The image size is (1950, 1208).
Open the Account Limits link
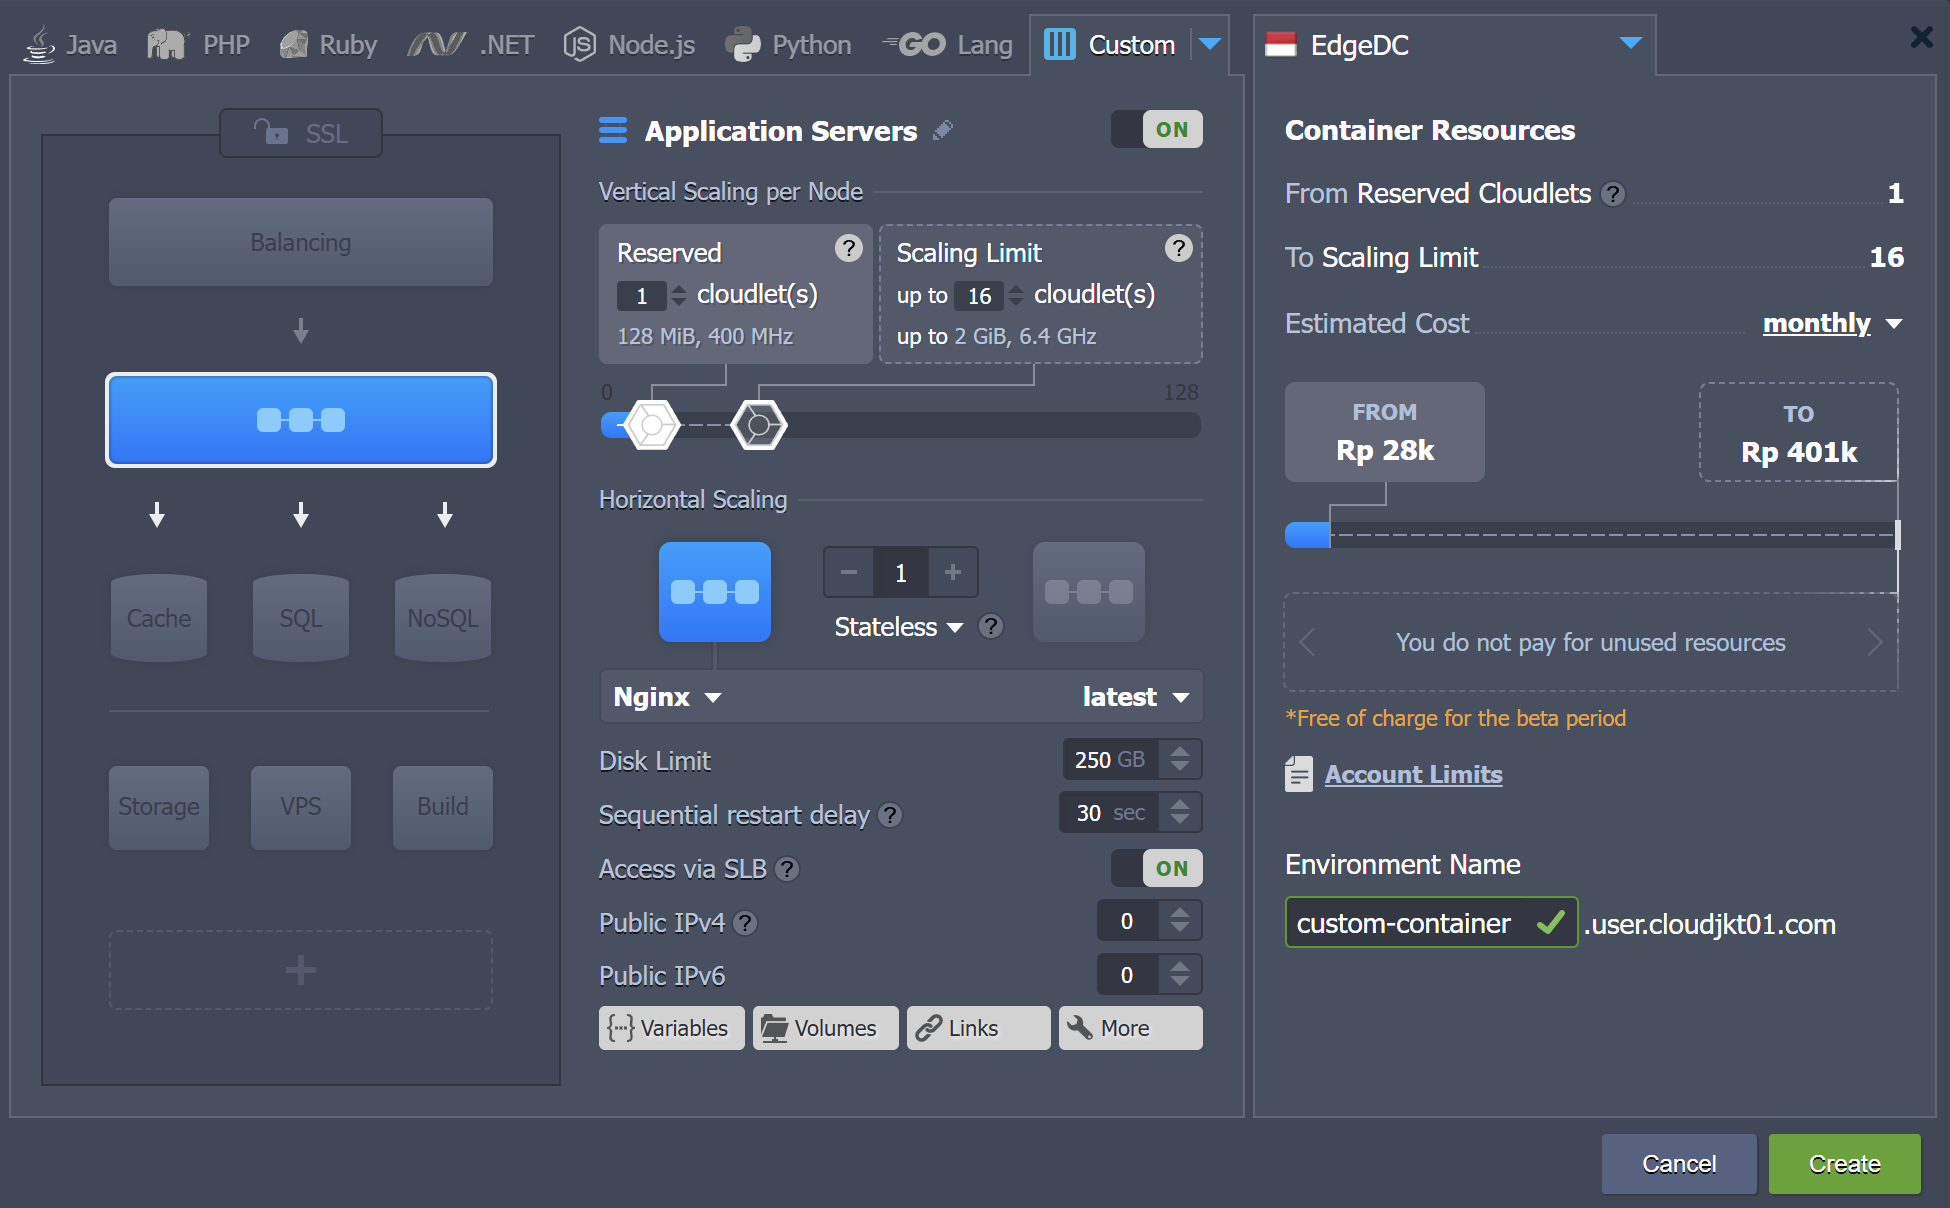tap(1413, 775)
